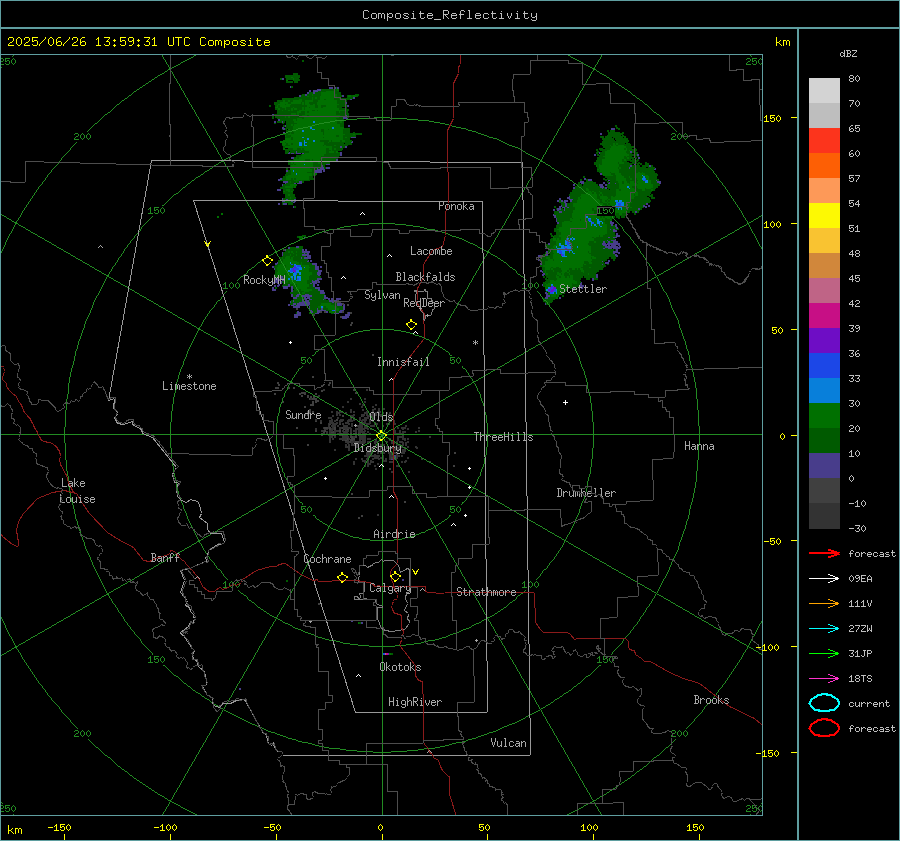This screenshot has width=900, height=841.
Task: Click the Sylvan label
Action: click(382, 295)
